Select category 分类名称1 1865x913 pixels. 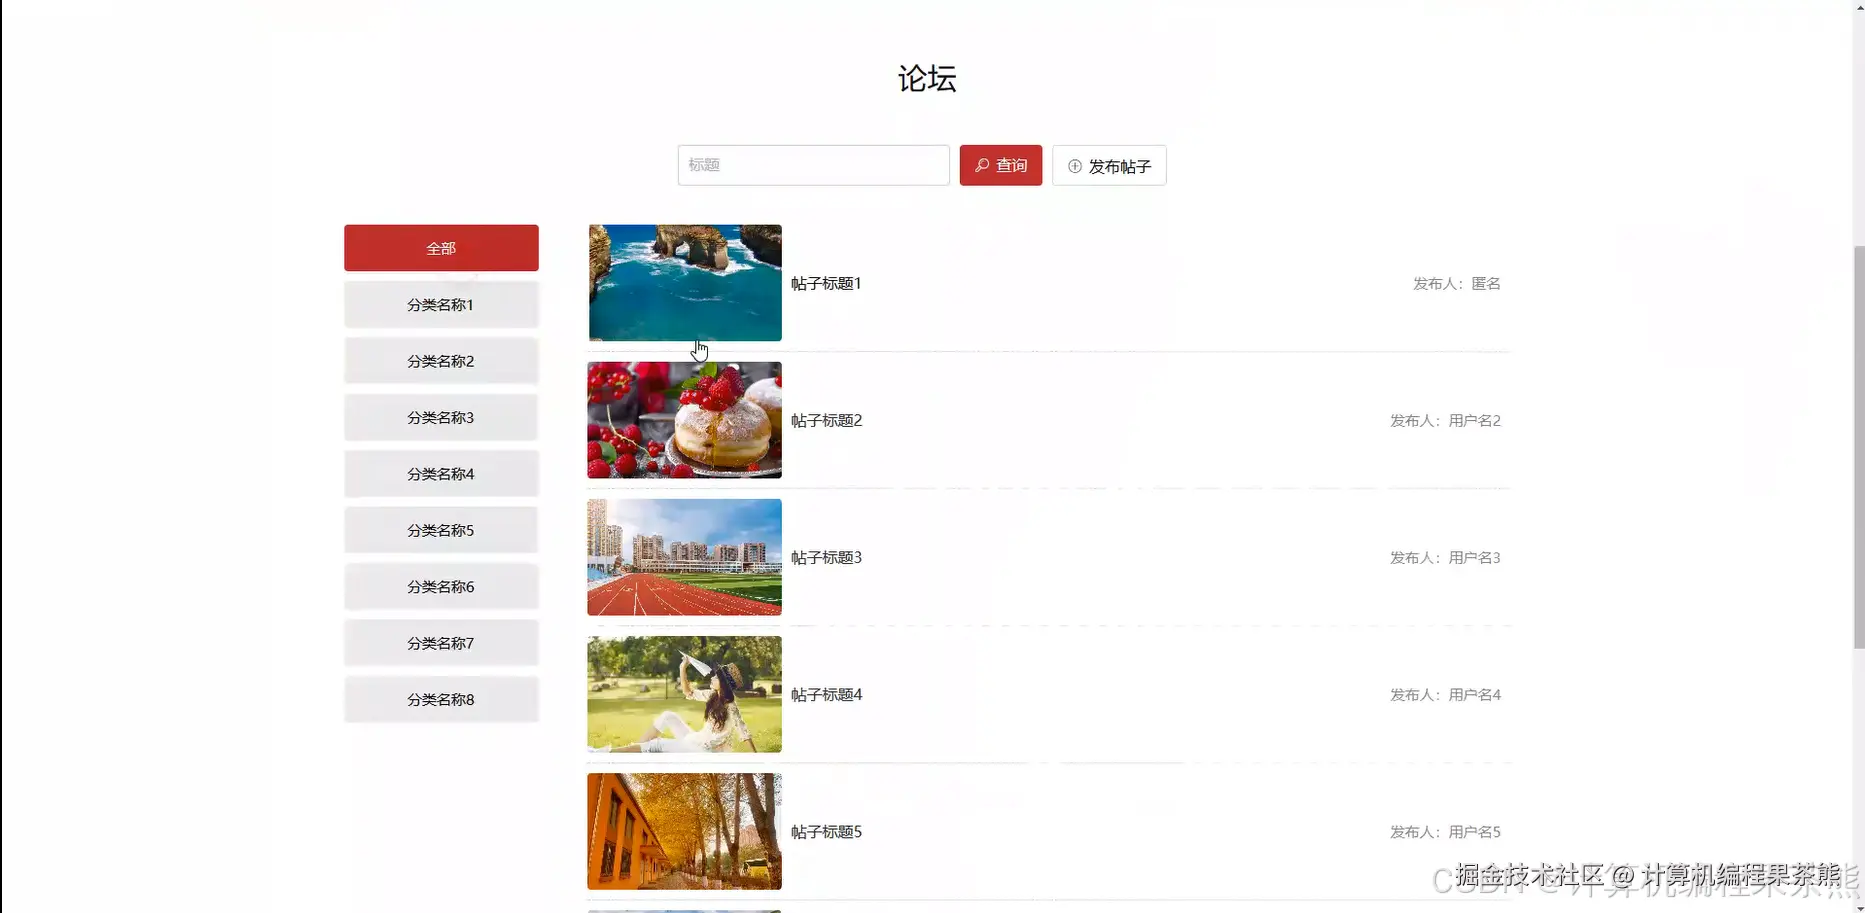(x=441, y=304)
